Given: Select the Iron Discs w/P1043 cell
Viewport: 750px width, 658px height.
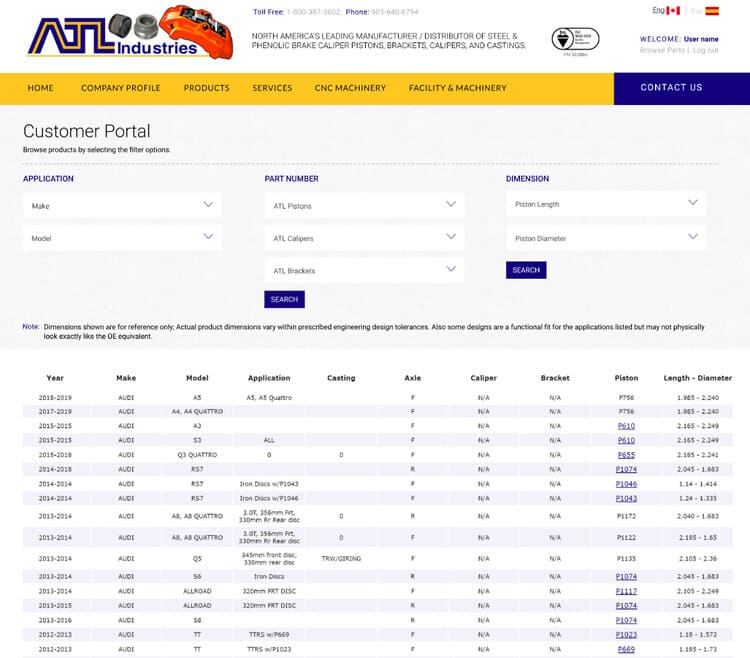Looking at the screenshot, I should 269,484.
